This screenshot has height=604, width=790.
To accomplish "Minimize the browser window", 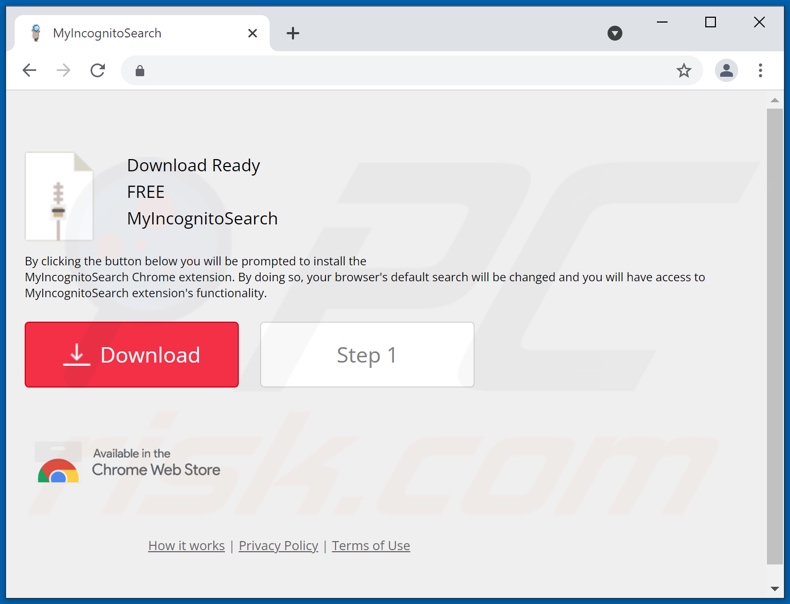I will (662, 22).
